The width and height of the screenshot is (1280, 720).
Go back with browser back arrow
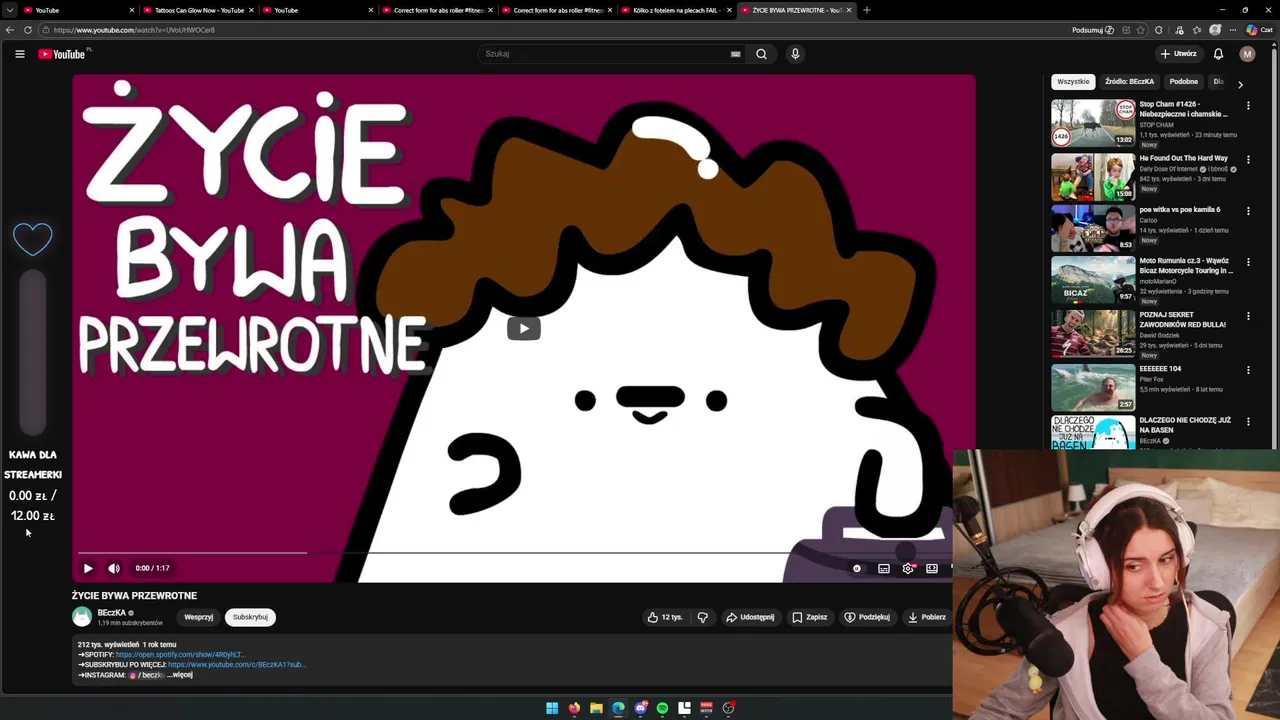10,30
